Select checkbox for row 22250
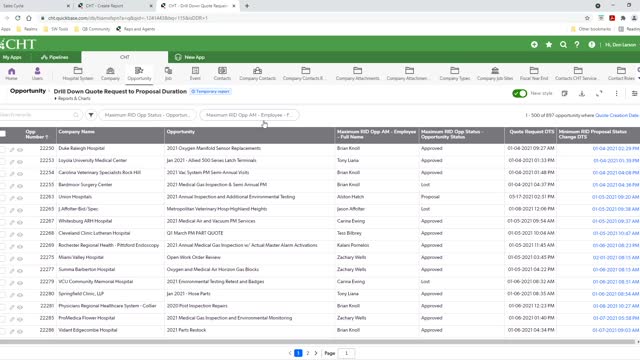 2,149
